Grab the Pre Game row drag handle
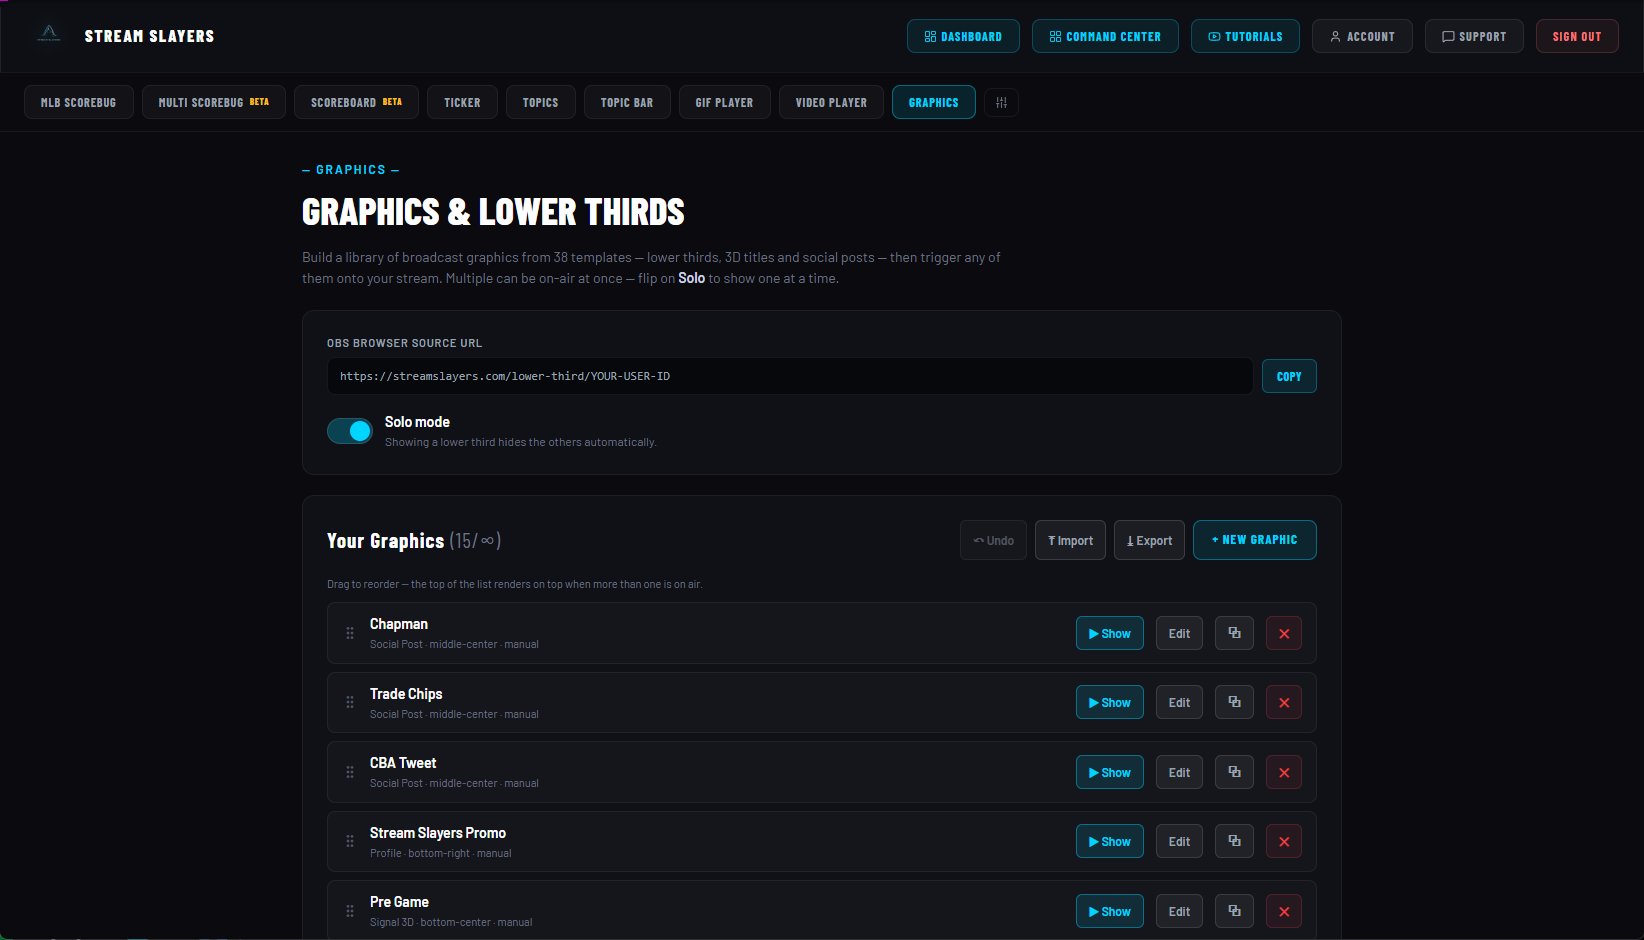The width and height of the screenshot is (1644, 940). [x=350, y=911]
